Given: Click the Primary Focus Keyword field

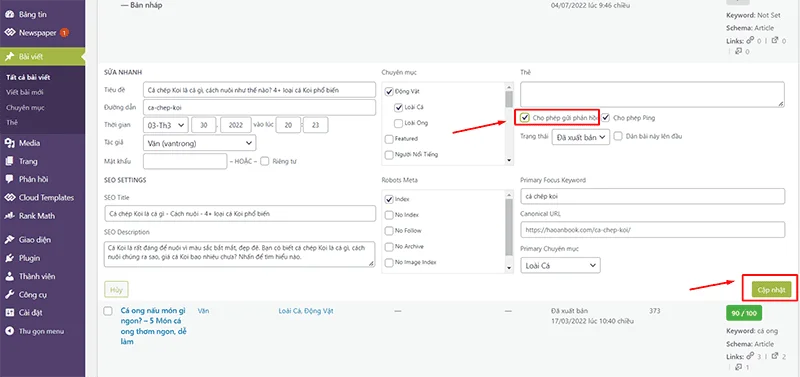Looking at the screenshot, I should point(653,196).
